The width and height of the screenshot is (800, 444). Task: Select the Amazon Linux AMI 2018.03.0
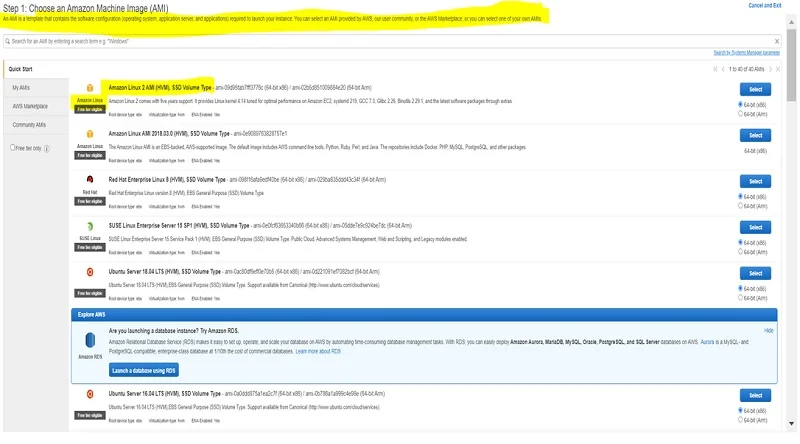click(755, 135)
